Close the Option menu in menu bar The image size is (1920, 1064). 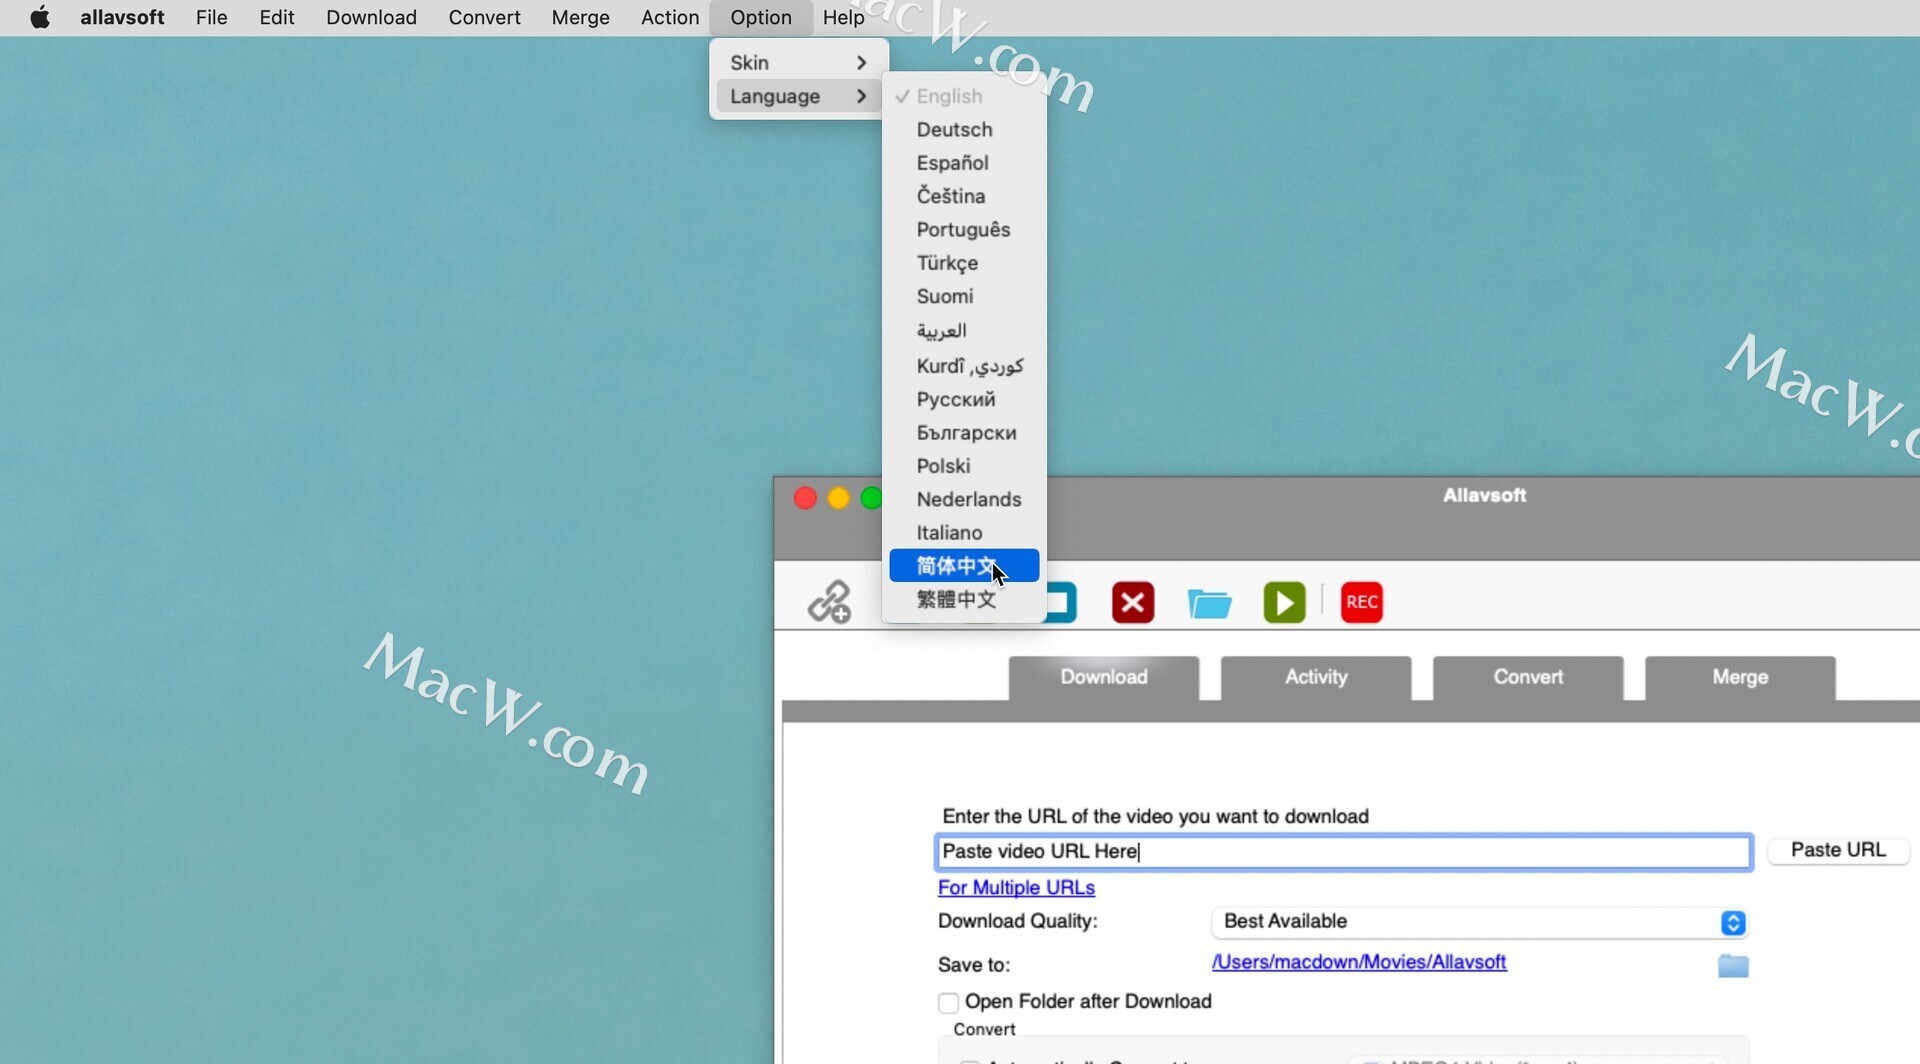761,17
